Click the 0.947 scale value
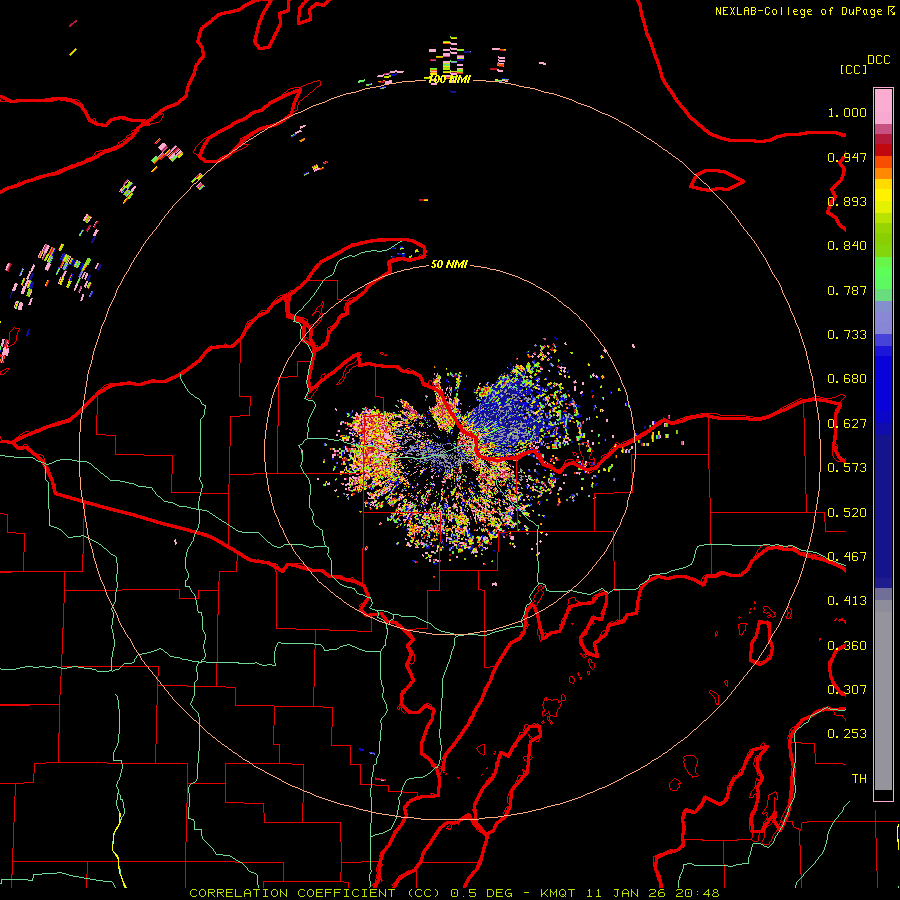 tap(847, 157)
